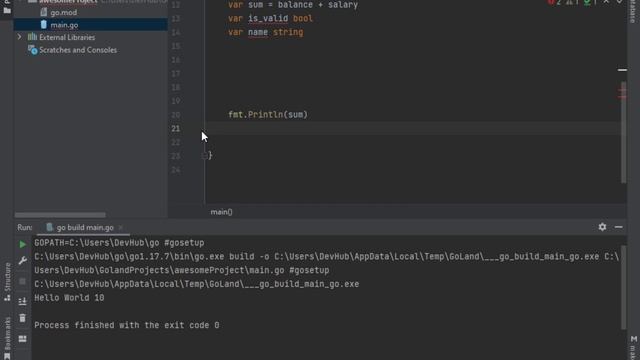Collapse function fold marker at closing brace

pyautogui.click(x=204, y=156)
